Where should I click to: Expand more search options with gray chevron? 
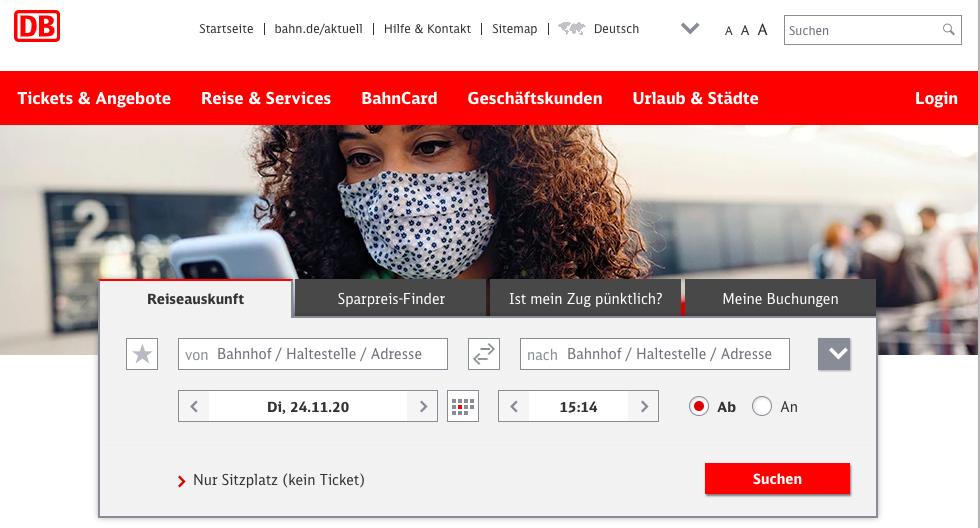coord(834,354)
